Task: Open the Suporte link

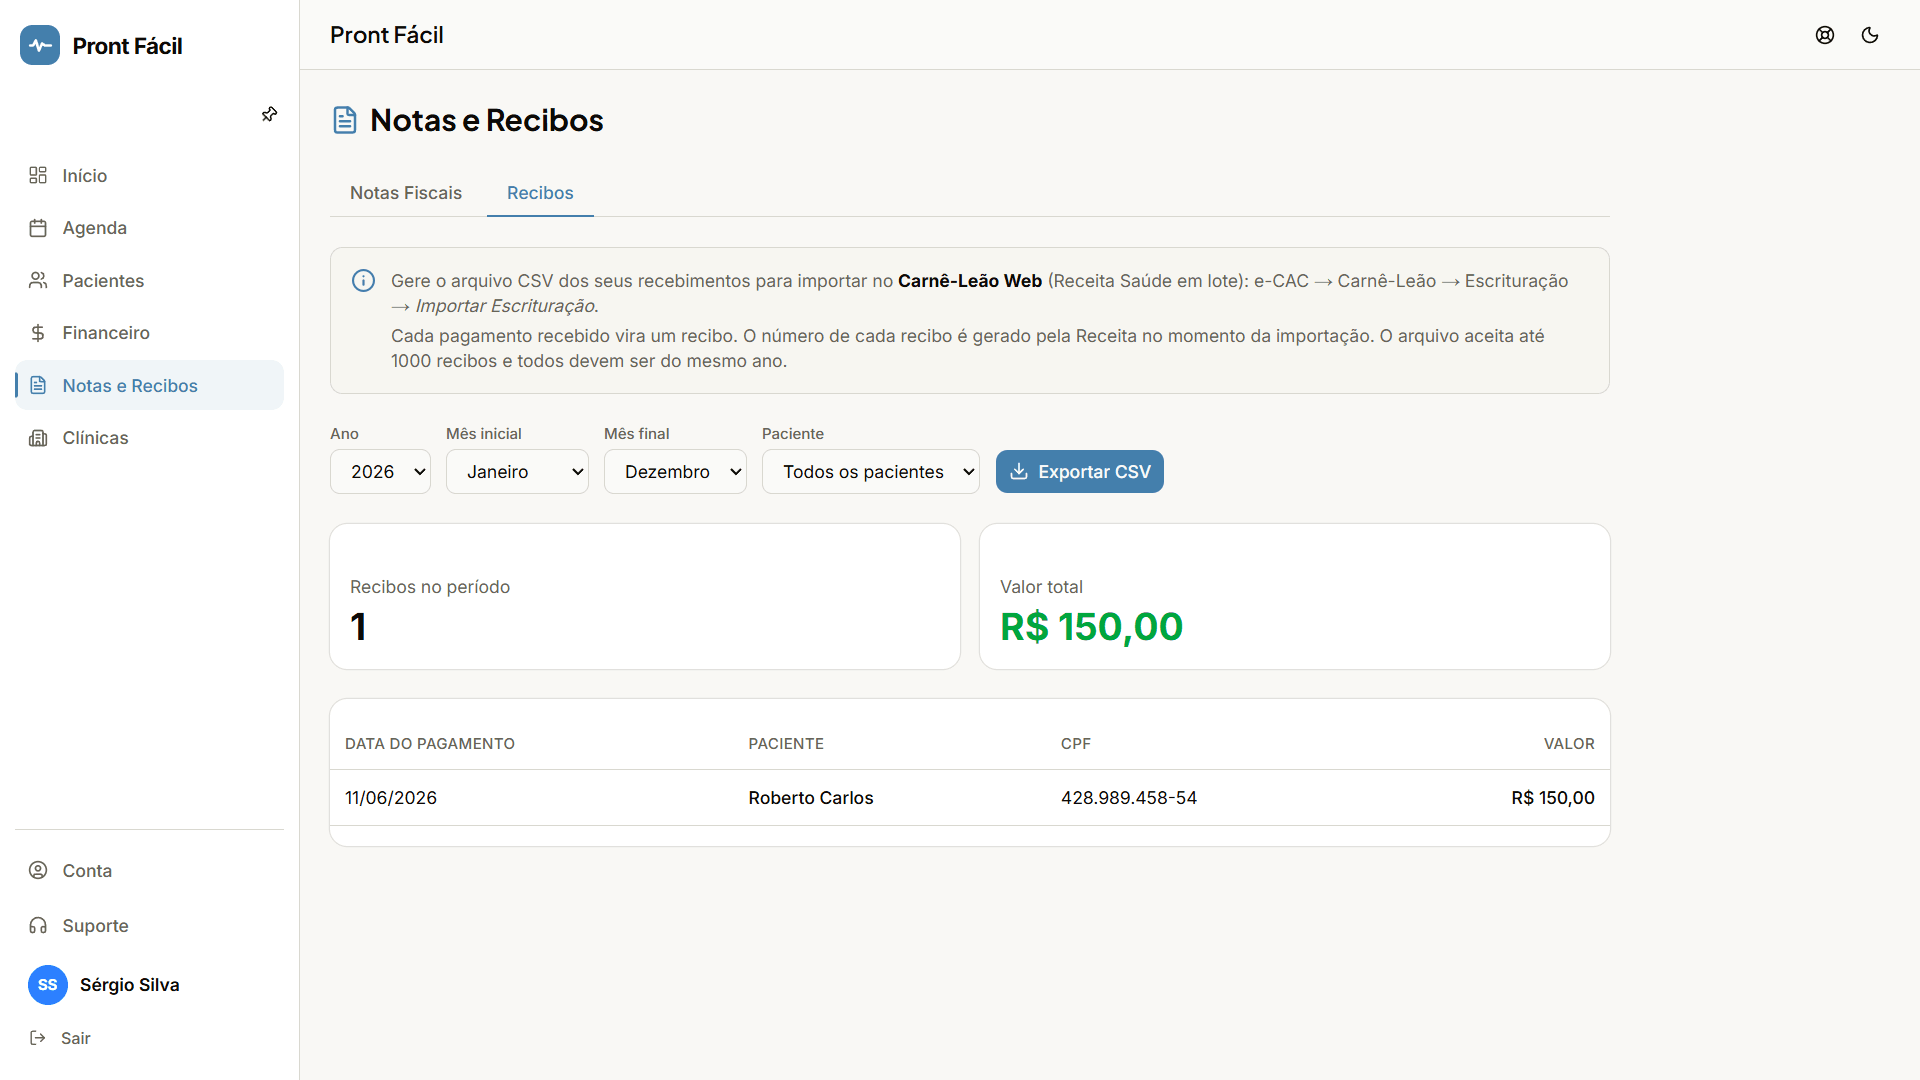Action: [149, 926]
